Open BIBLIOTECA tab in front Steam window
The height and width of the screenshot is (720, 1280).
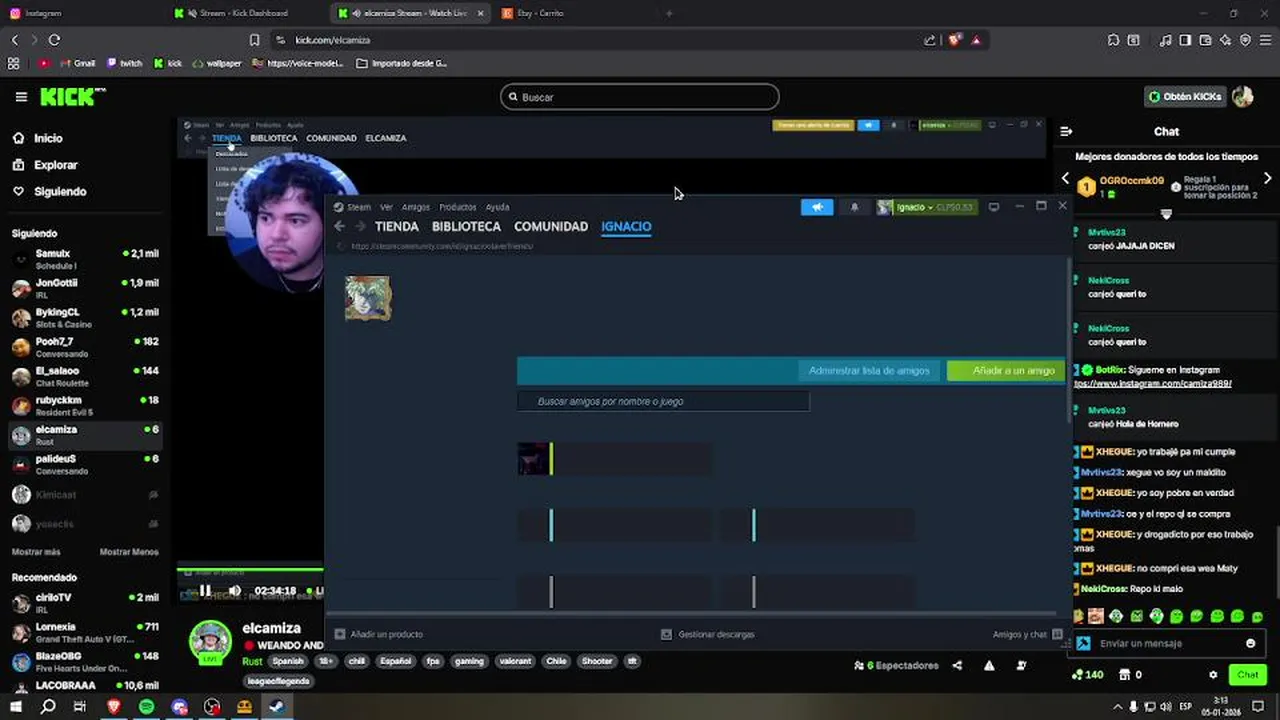tap(466, 227)
